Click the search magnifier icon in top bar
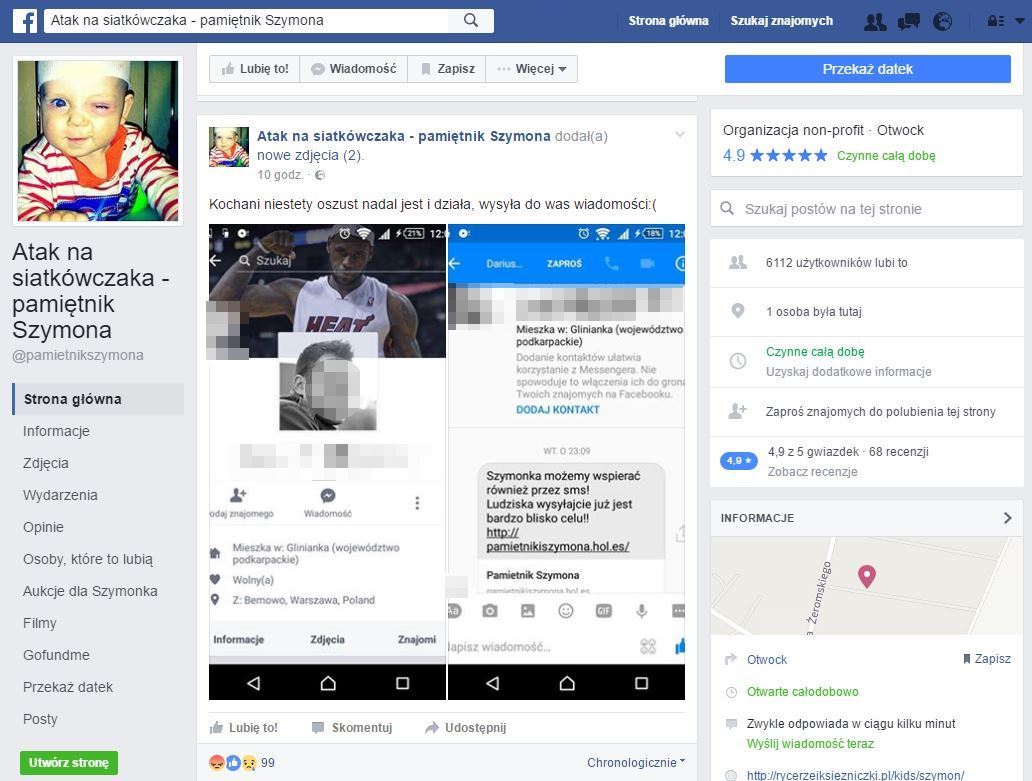1032x781 pixels. 471,20
